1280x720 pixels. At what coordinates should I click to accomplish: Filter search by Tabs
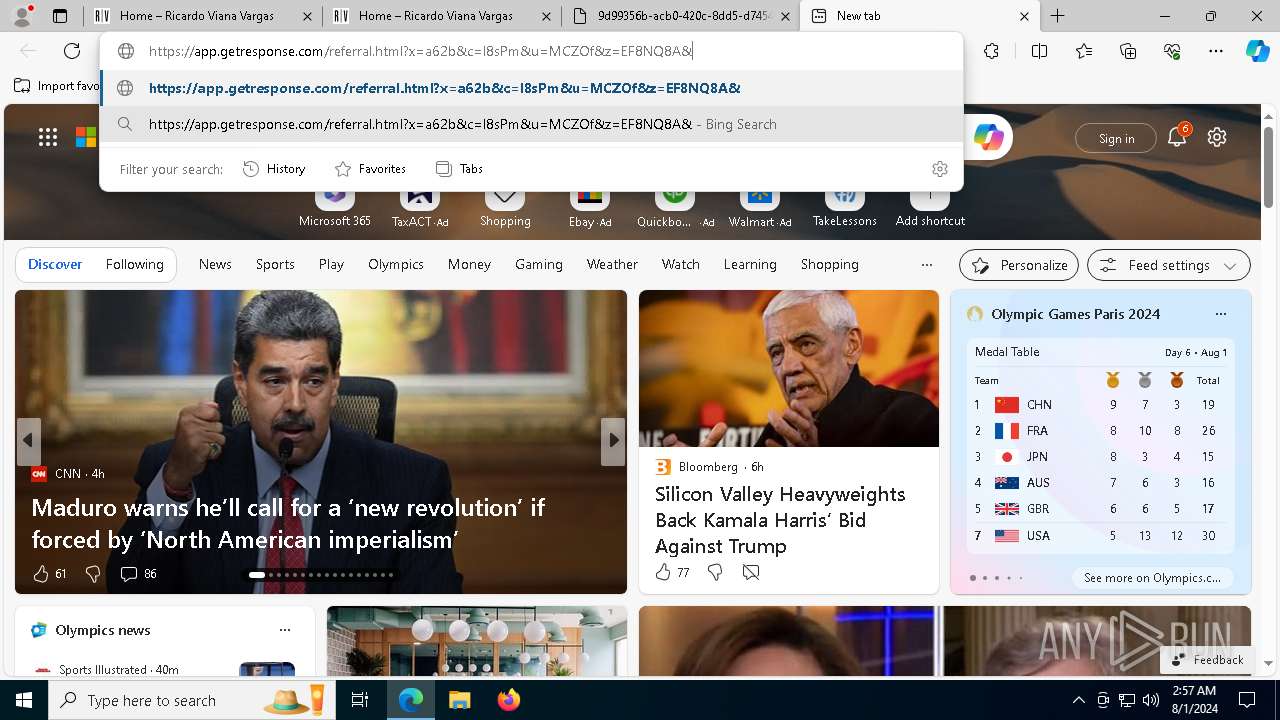pos(459,169)
